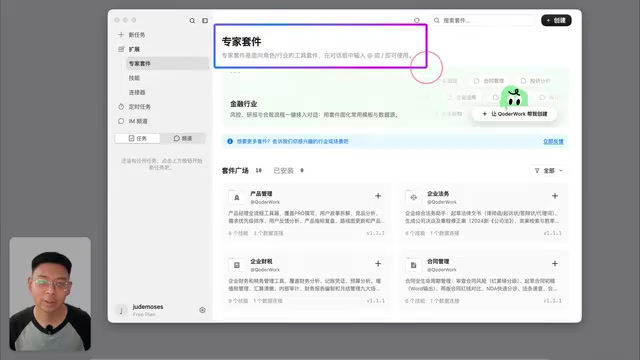Open the 企业财税 card title
The height and width of the screenshot is (360, 640).
coord(261,262)
